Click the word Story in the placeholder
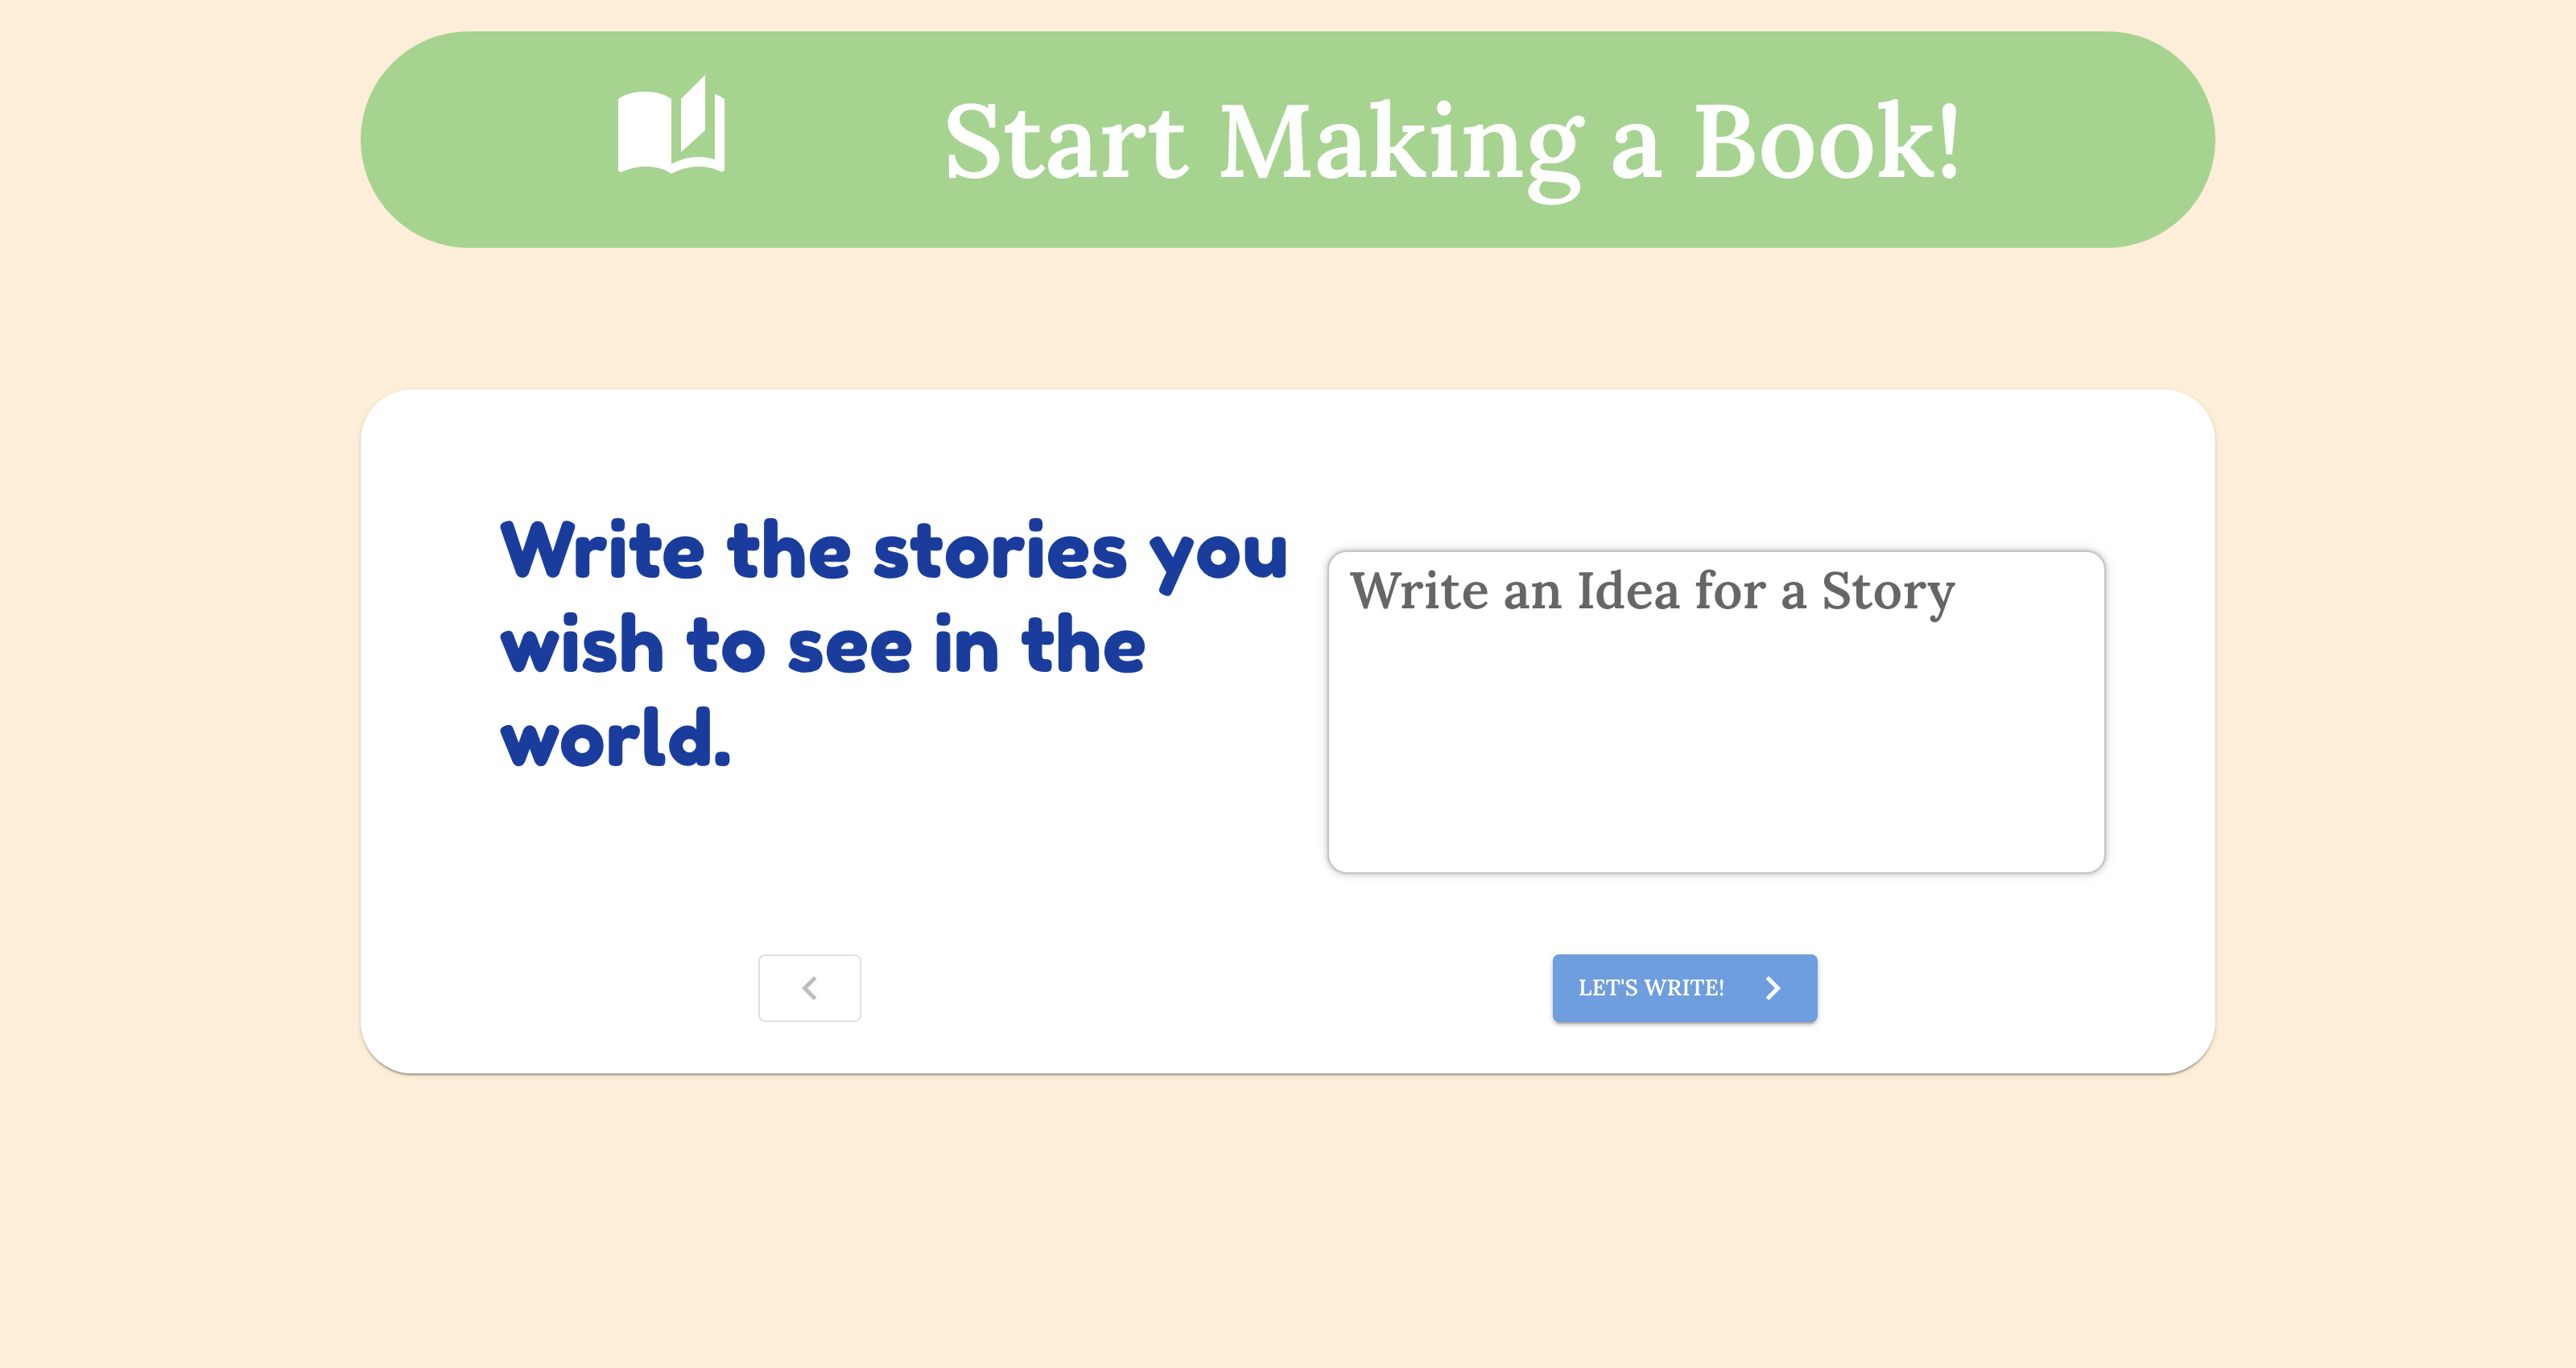Image resolution: width=2576 pixels, height=1368 pixels. coord(1888,593)
